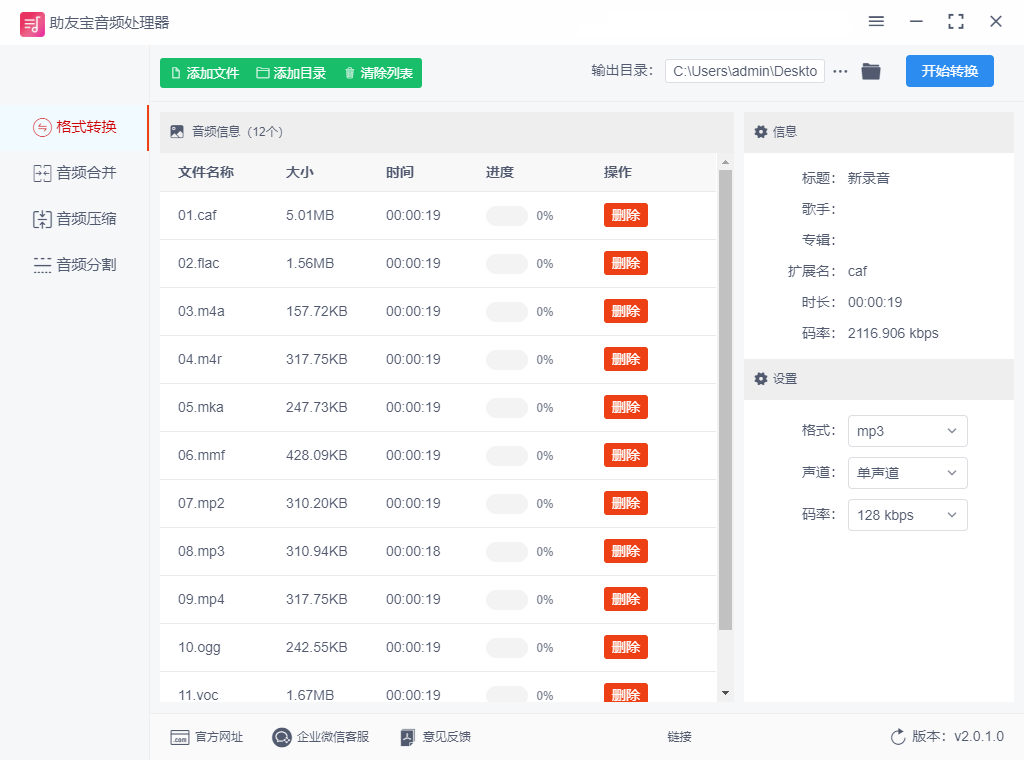Viewport: 1024px width, 760px height.
Task: Click the 设置 gear panel icon
Action: tap(761, 378)
